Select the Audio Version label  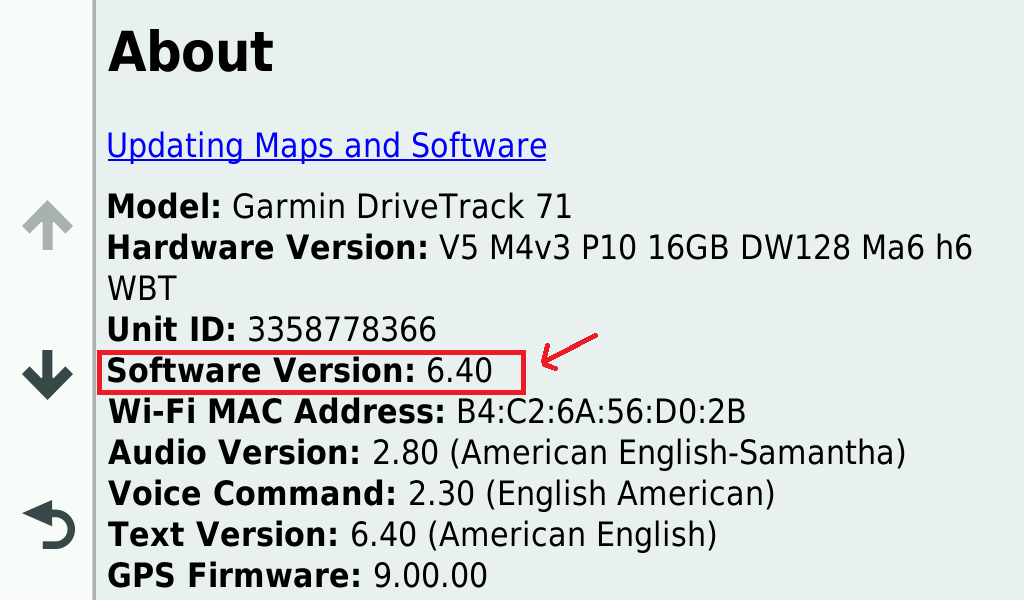[x=234, y=453]
